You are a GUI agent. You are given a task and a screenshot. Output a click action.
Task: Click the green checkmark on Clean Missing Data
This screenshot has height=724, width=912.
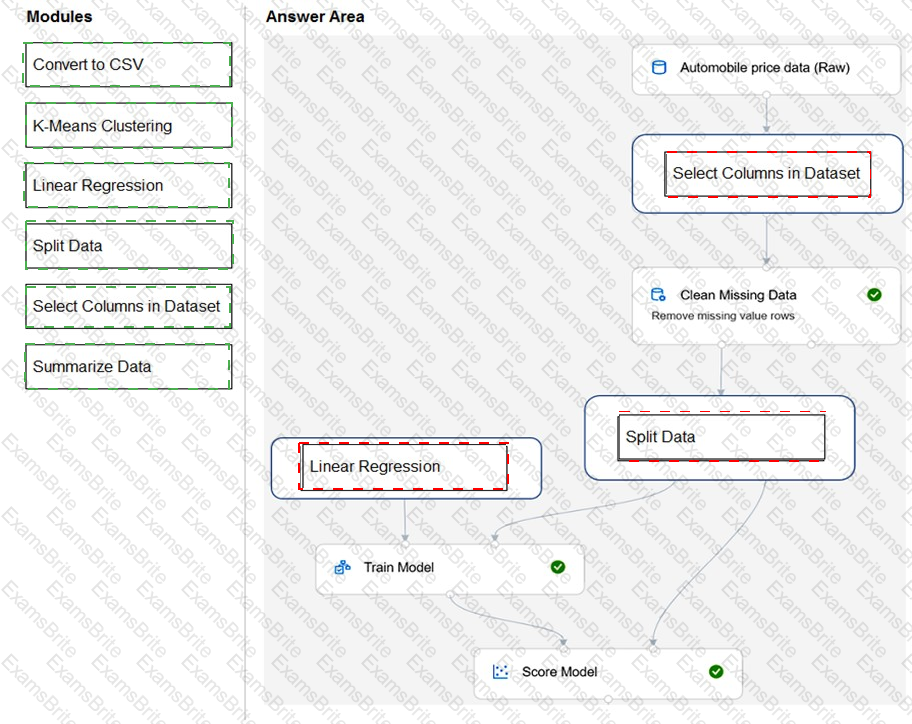874,295
